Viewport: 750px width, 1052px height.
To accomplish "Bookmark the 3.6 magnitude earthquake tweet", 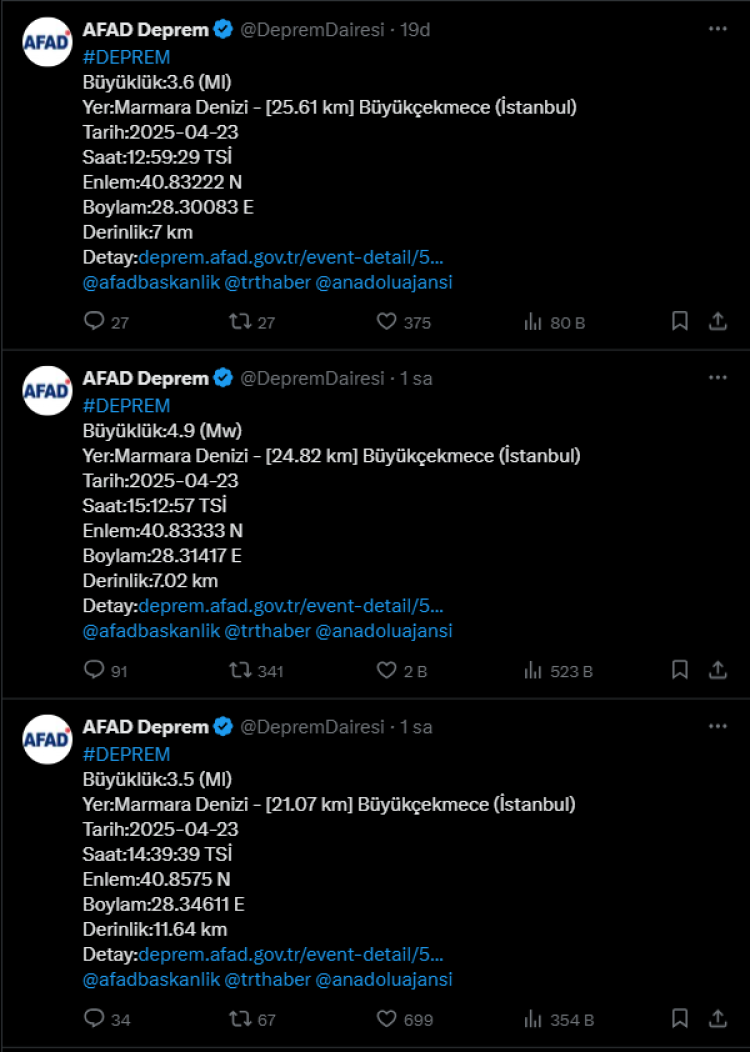I will 679,322.
